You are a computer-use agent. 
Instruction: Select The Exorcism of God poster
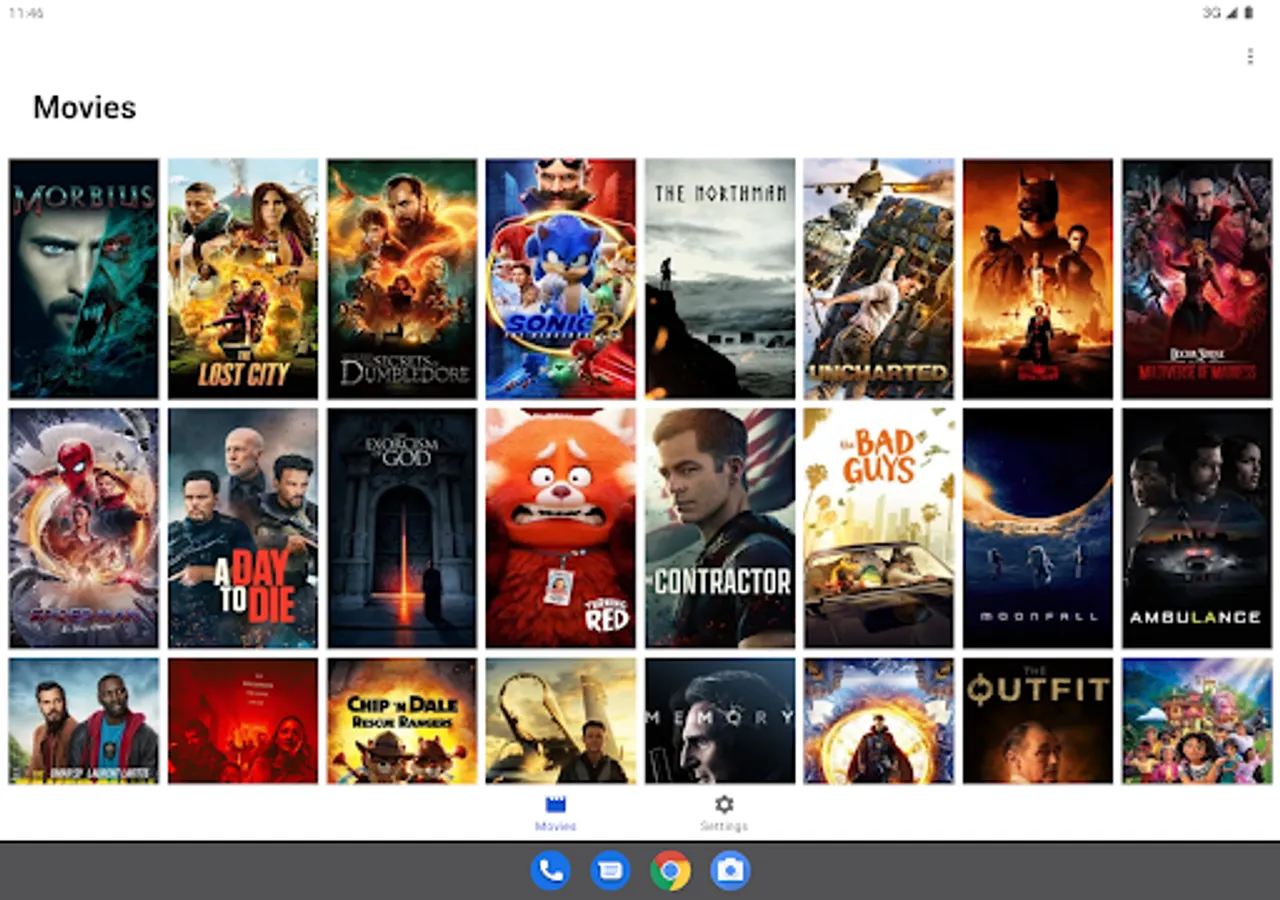pyautogui.click(x=402, y=528)
